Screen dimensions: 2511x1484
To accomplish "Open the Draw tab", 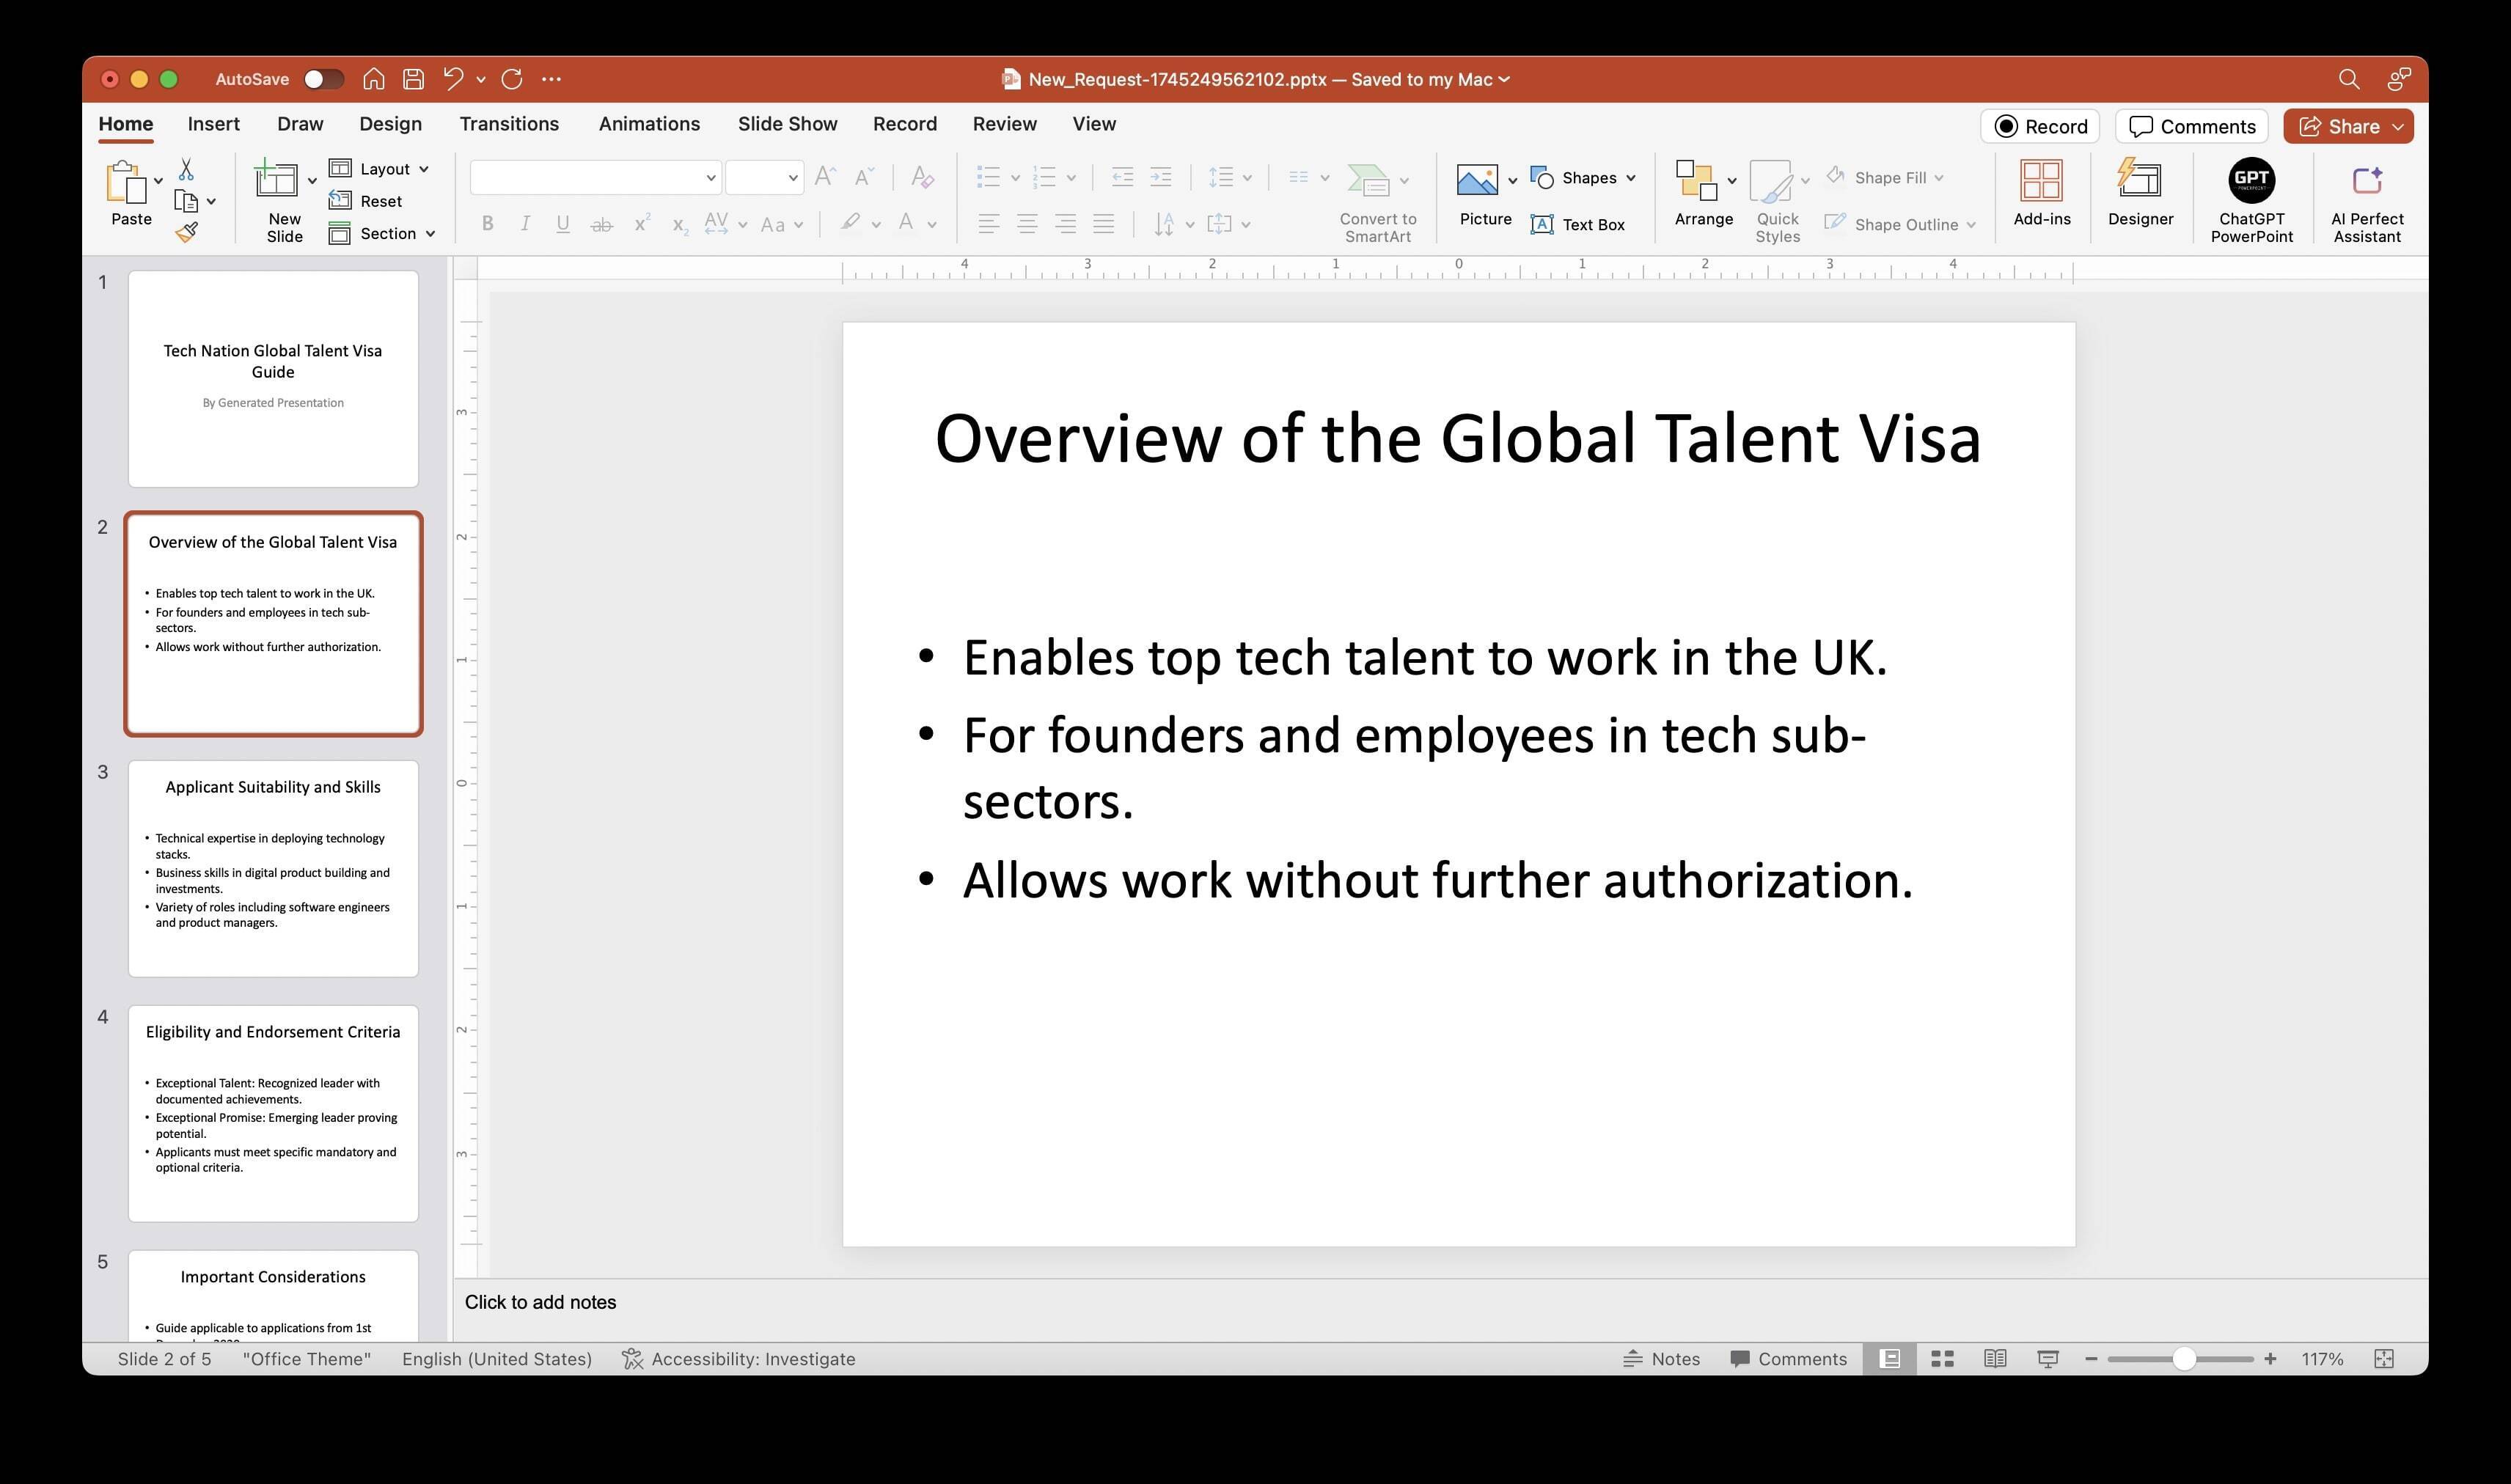I will [300, 124].
